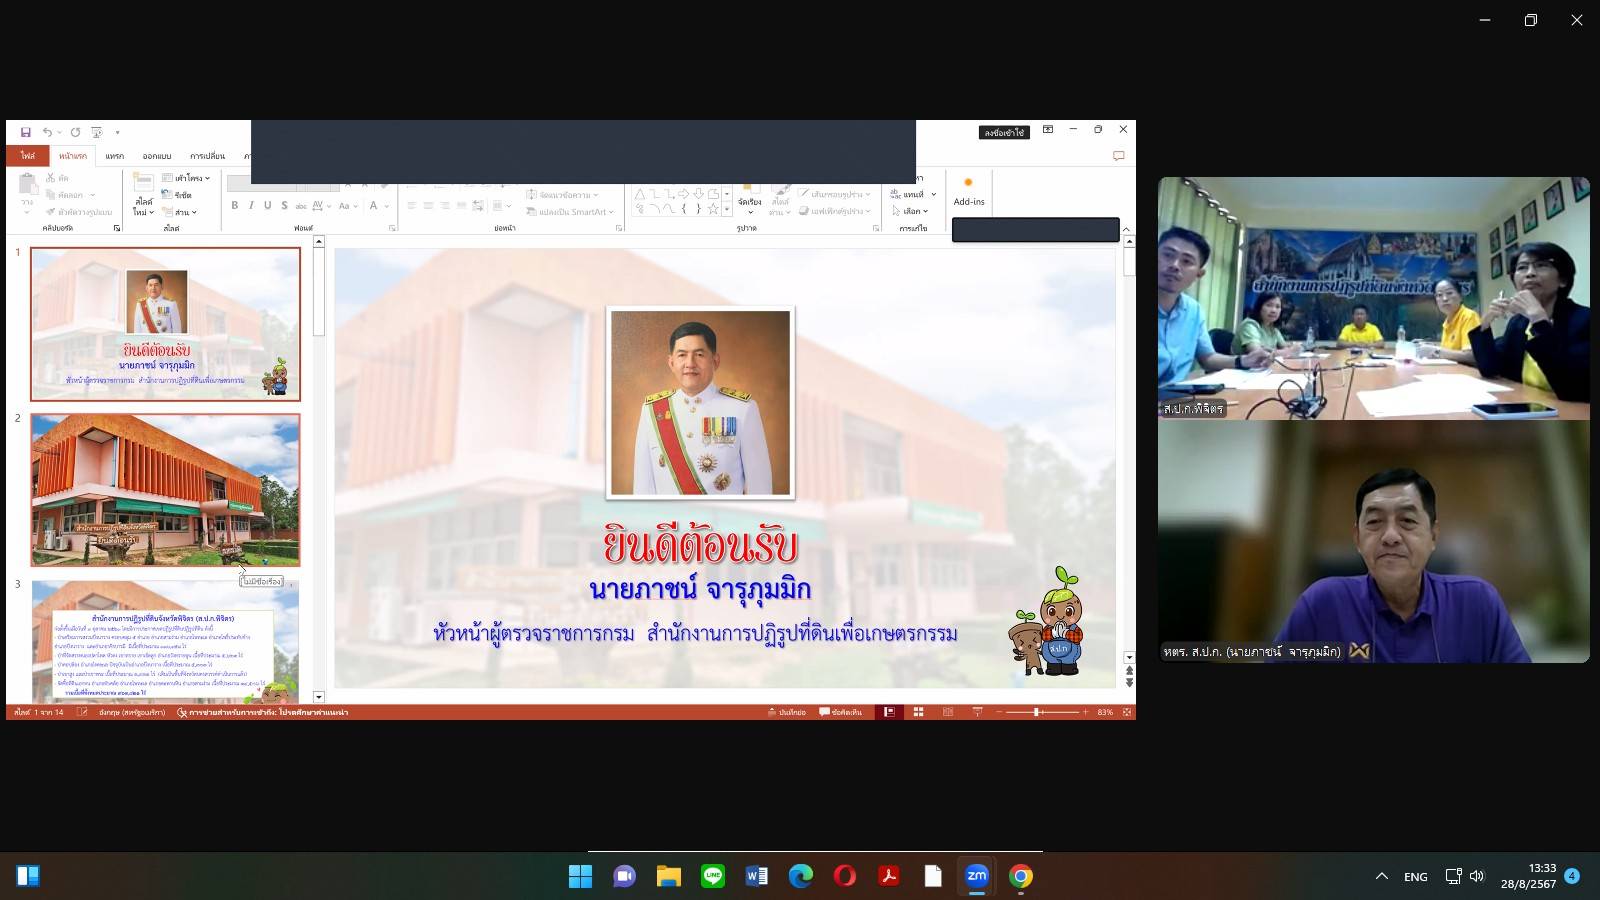Click the Cut scissors button
The width and height of the screenshot is (1600, 900).
click(57, 178)
